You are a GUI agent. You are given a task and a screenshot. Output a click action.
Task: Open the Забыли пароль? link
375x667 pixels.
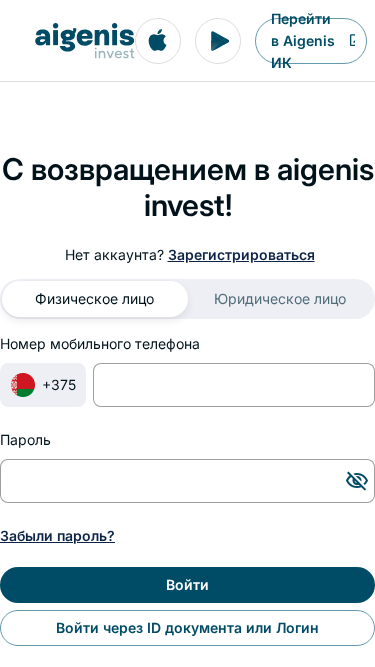57,536
